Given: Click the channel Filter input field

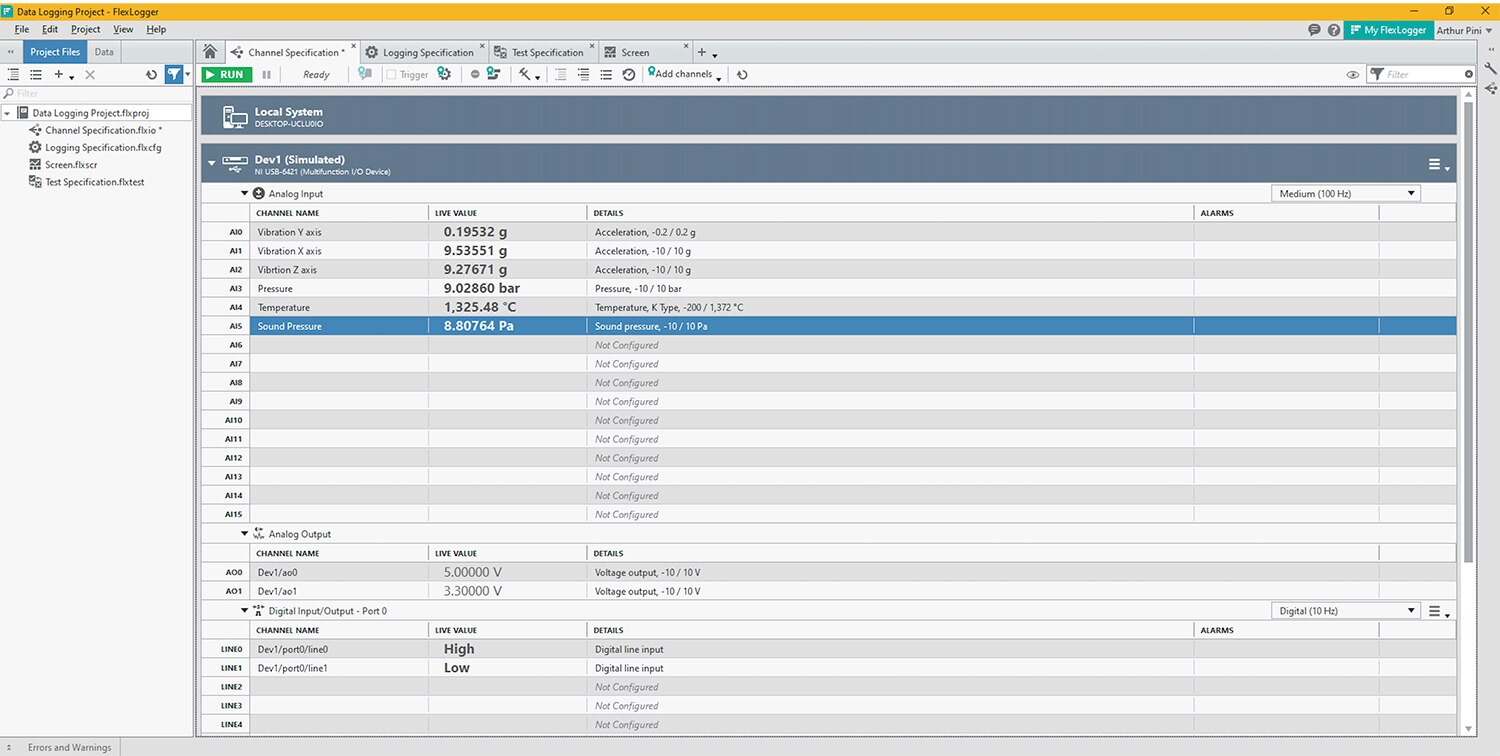Looking at the screenshot, I should [1420, 74].
